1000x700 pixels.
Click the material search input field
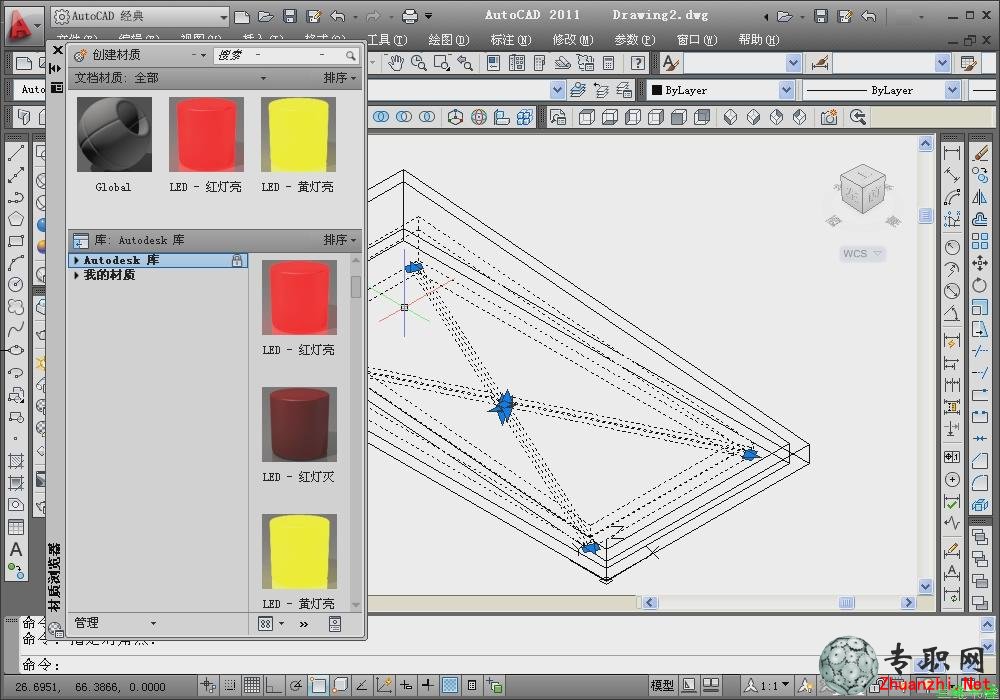click(286, 55)
